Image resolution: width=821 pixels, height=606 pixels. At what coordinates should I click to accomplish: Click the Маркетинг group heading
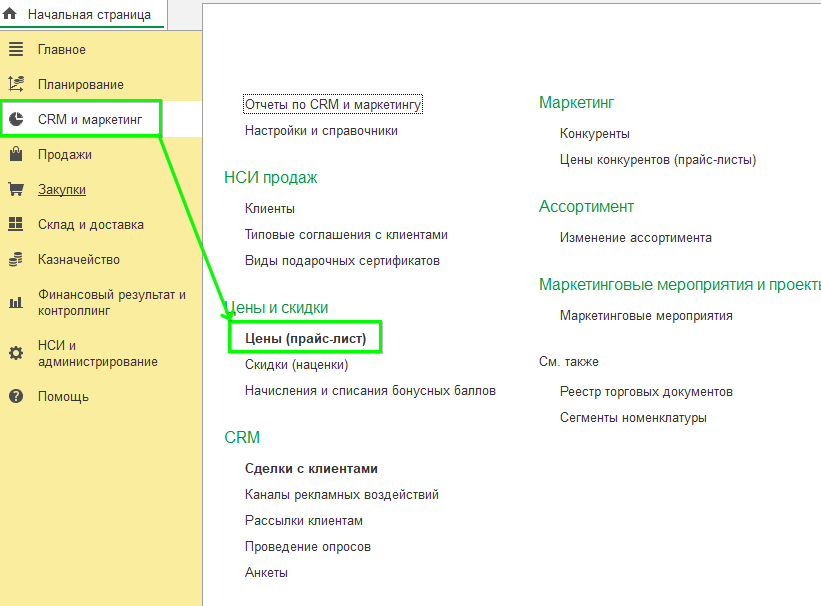(x=576, y=103)
